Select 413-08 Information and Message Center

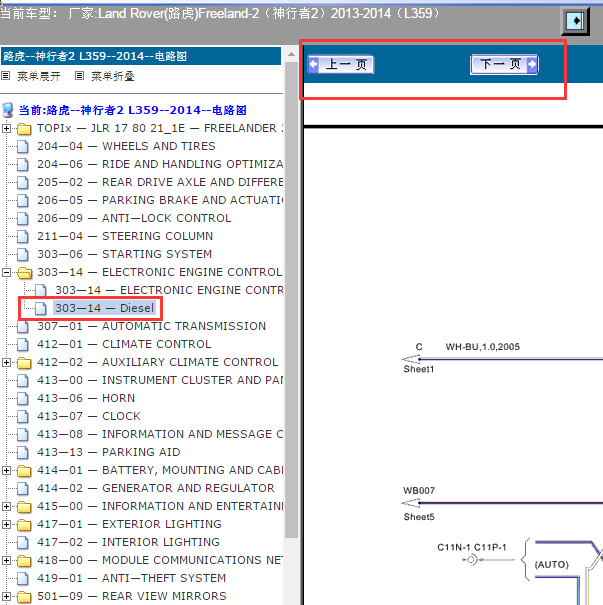point(160,434)
